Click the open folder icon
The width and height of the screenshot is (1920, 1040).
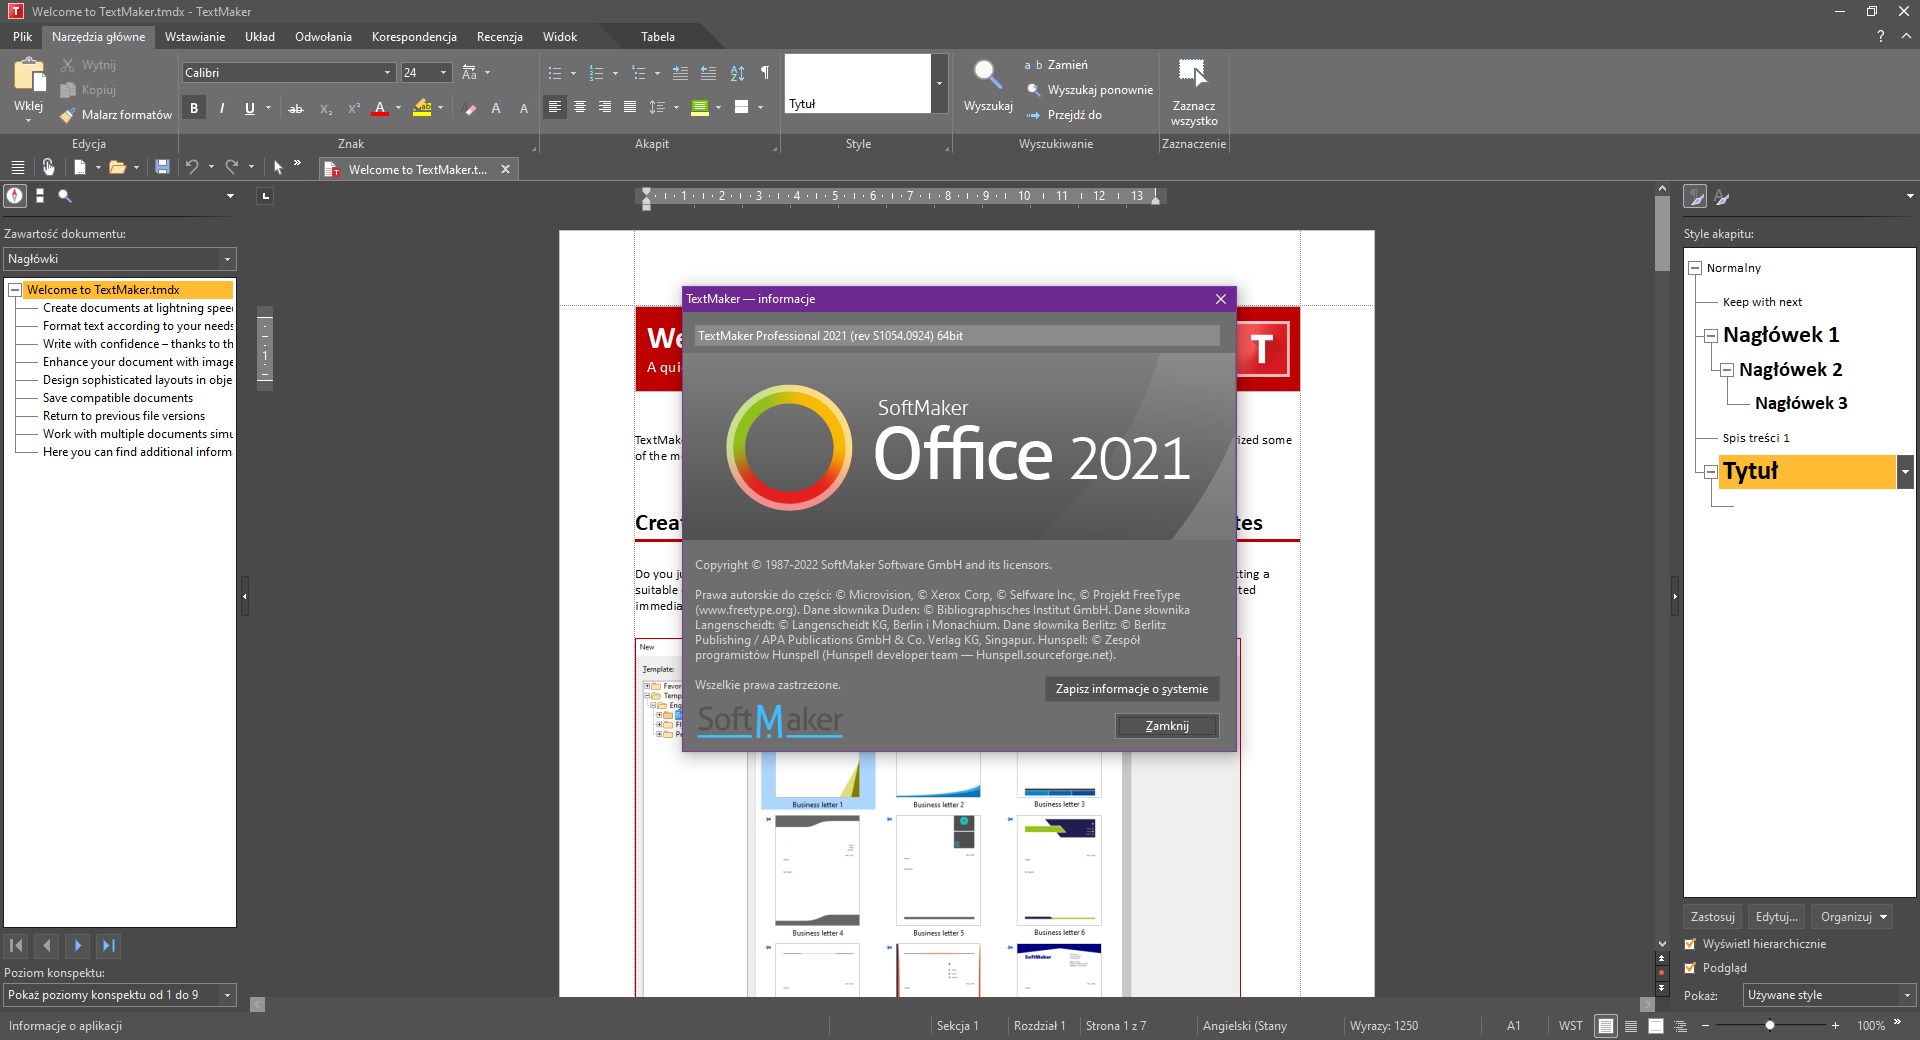(x=118, y=167)
